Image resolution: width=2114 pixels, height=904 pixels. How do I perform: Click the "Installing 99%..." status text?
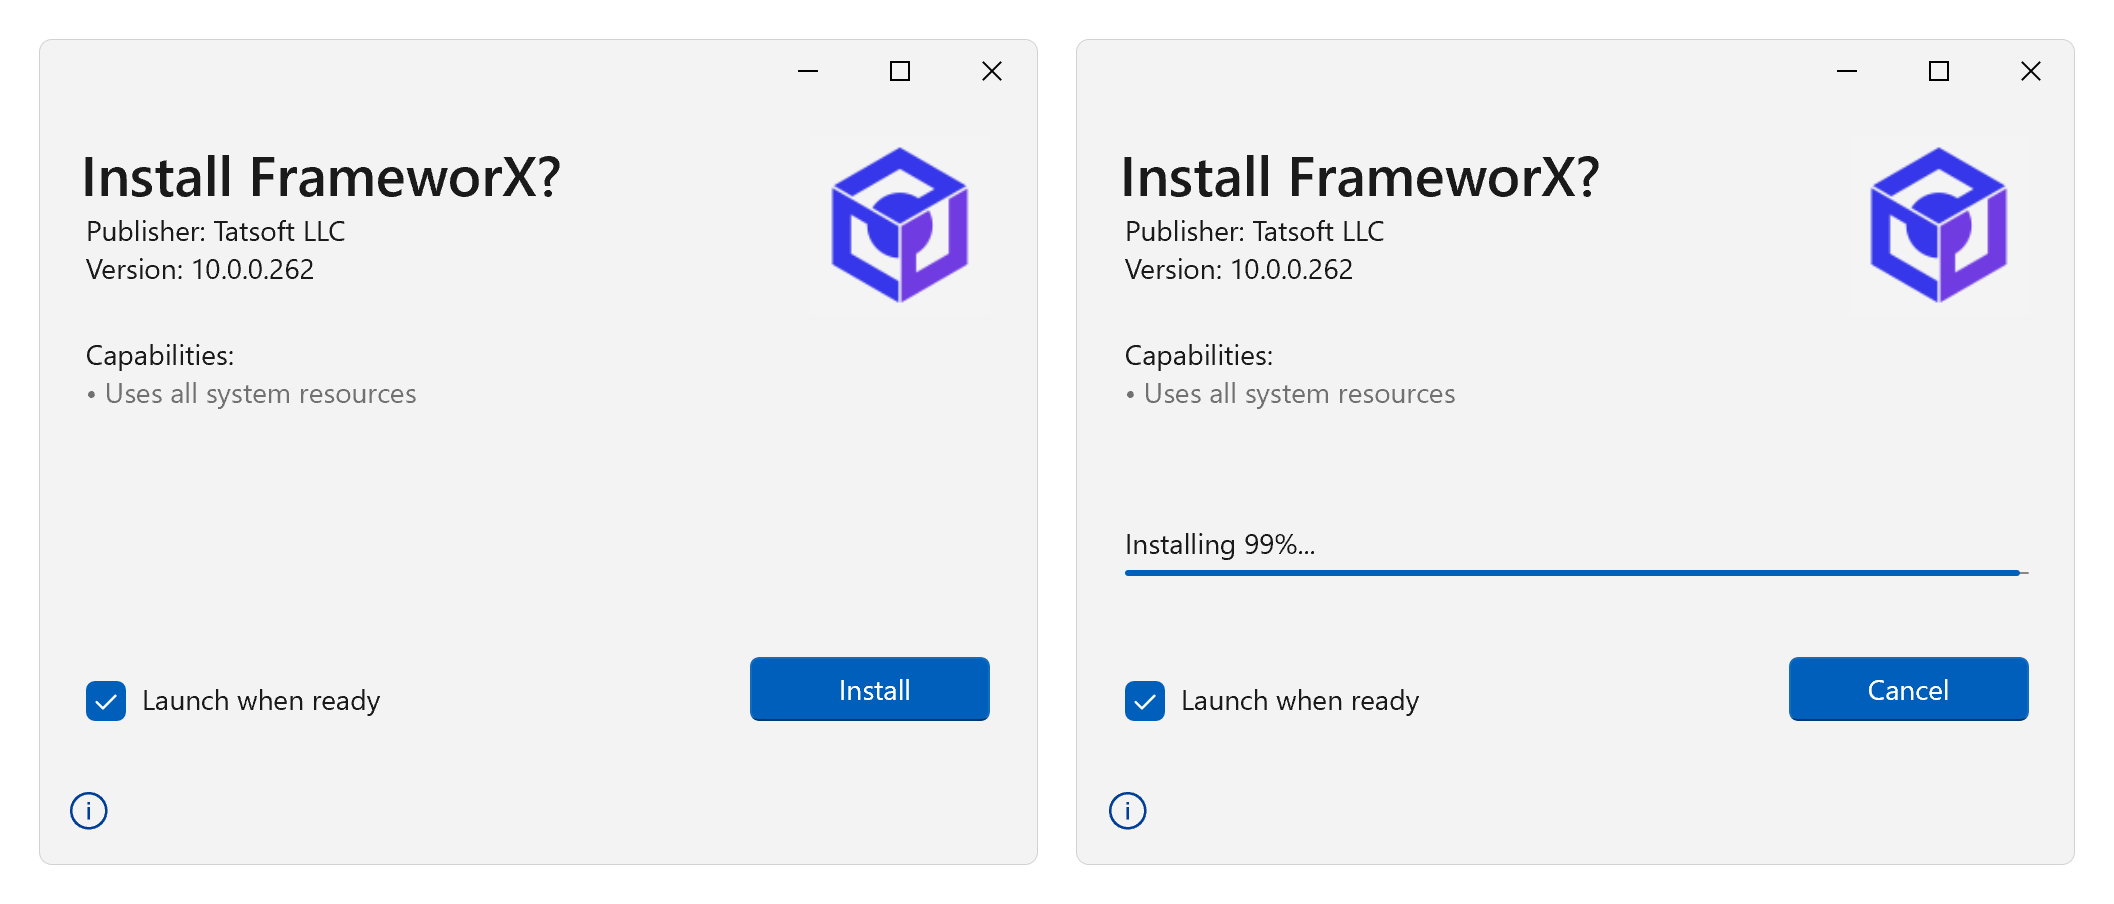click(x=1219, y=545)
